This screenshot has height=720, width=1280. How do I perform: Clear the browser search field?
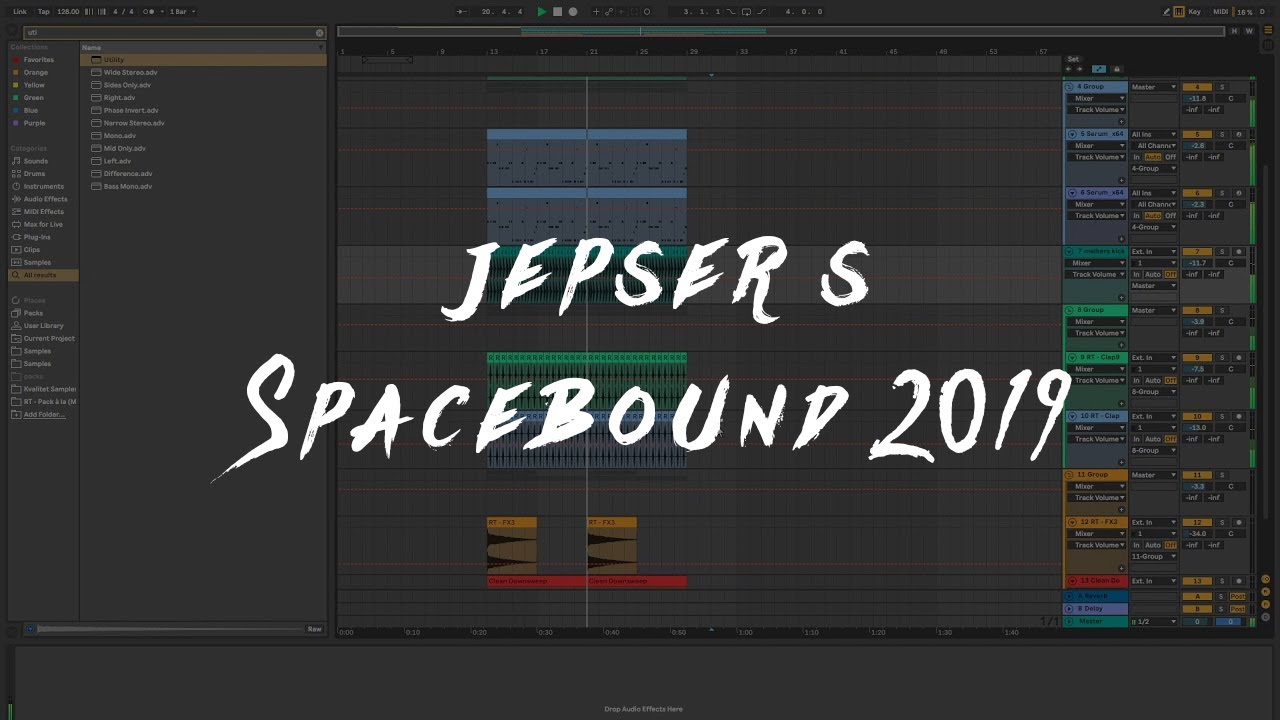[x=320, y=33]
